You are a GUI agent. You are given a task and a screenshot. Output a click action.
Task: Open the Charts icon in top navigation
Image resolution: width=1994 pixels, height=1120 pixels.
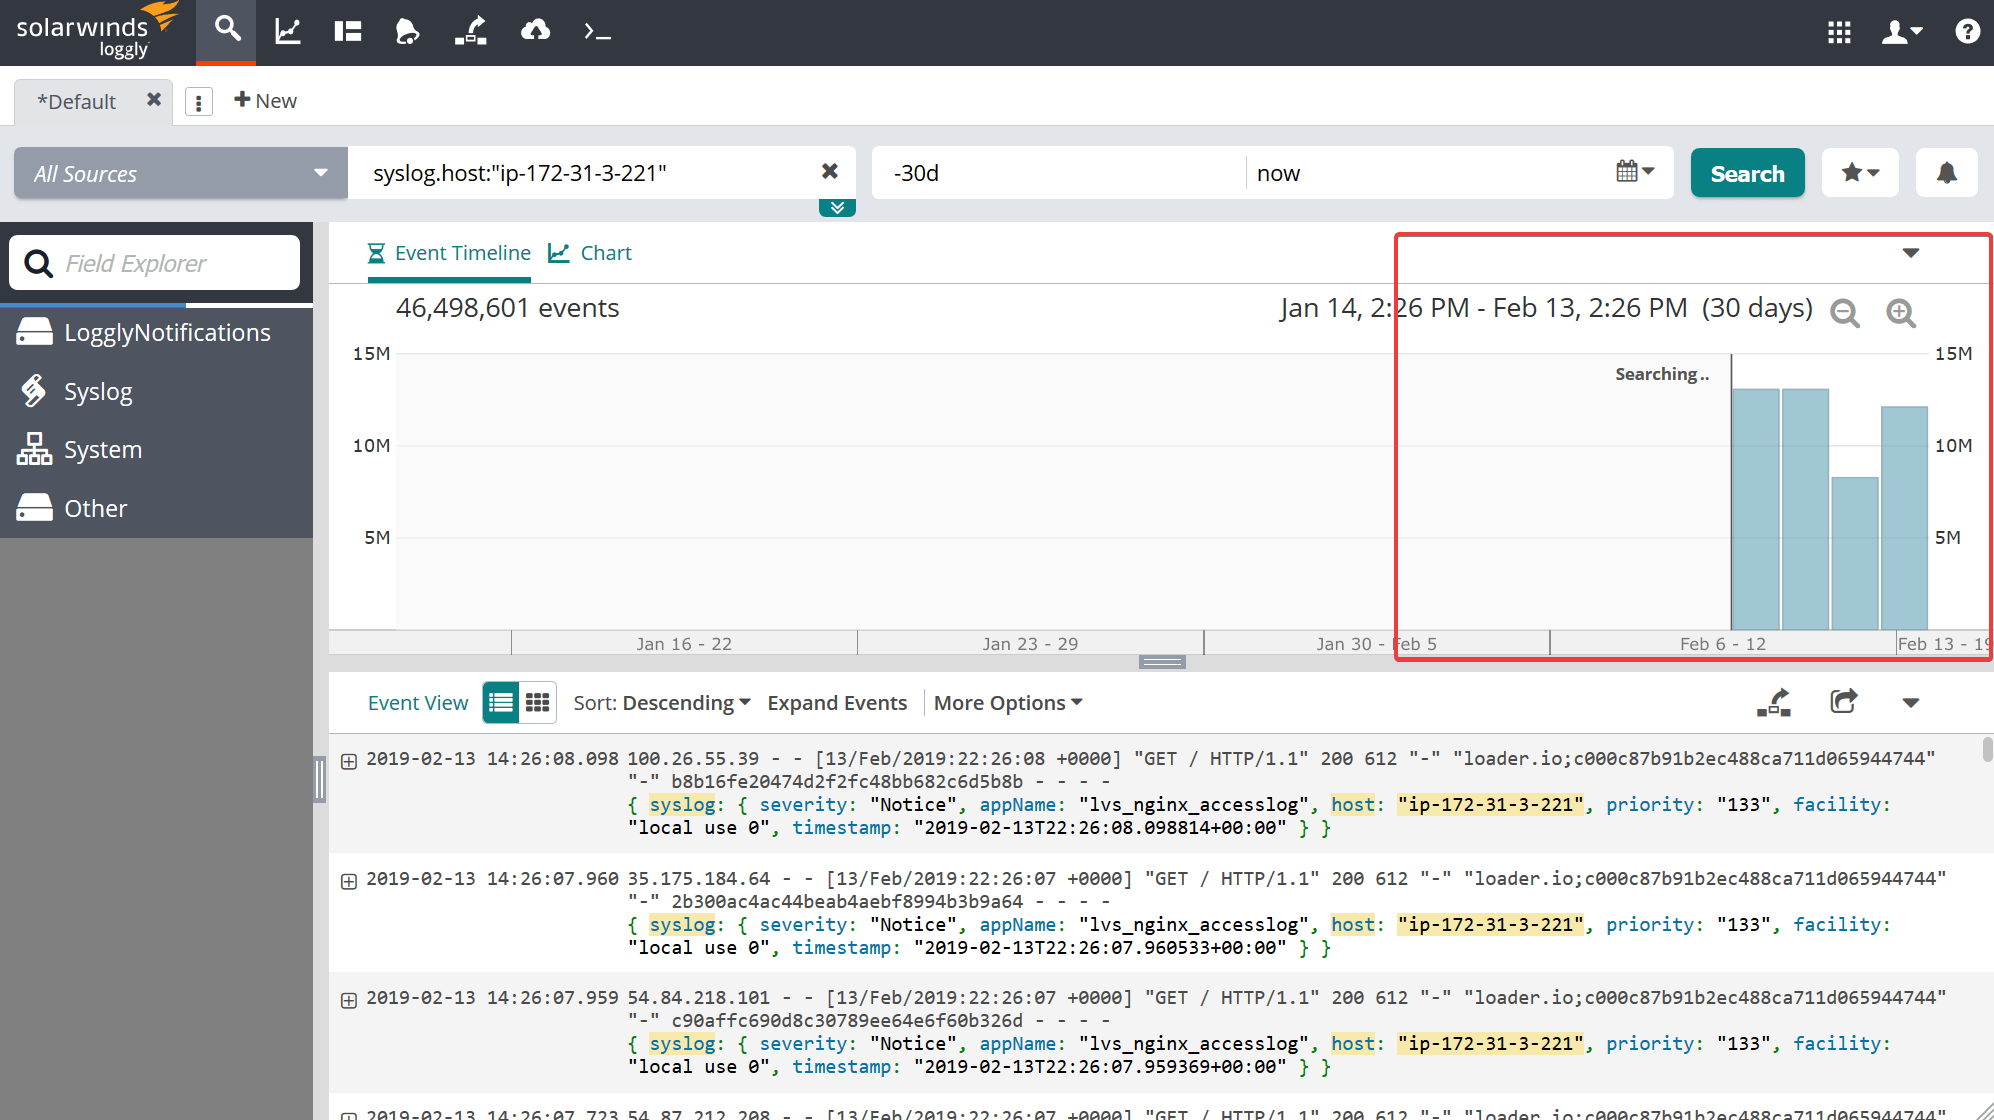[288, 32]
